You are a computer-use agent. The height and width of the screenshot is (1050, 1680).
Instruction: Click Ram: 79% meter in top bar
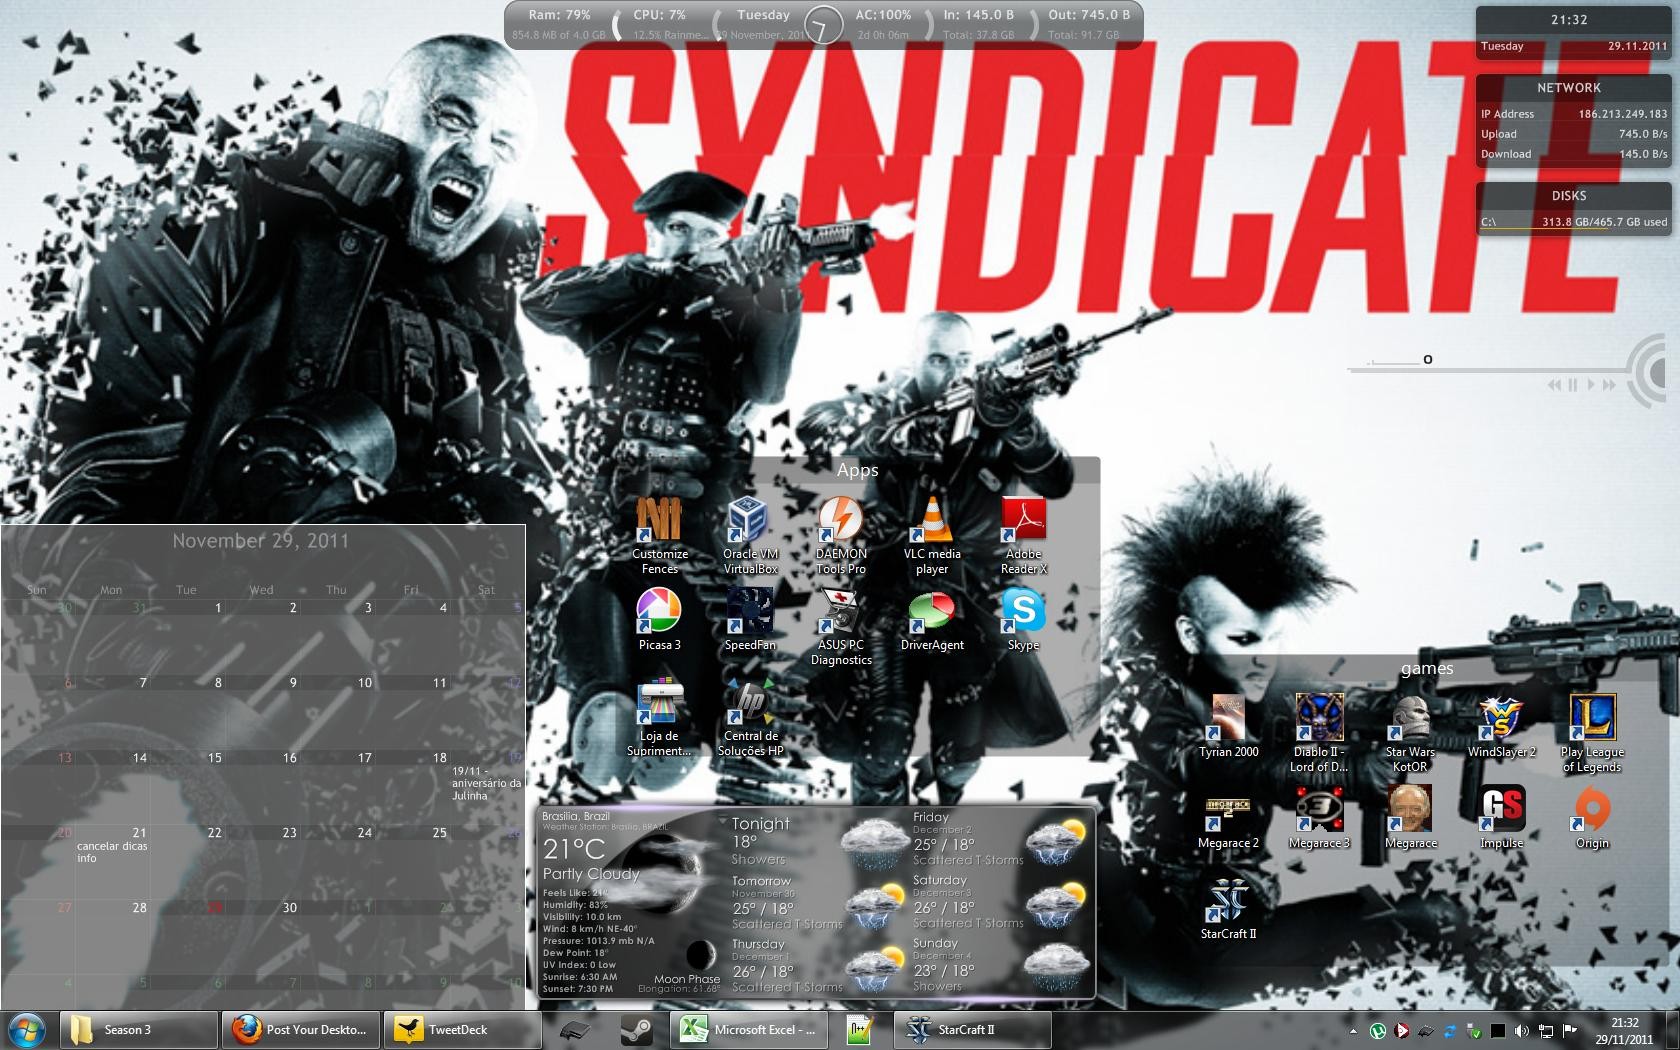(559, 24)
